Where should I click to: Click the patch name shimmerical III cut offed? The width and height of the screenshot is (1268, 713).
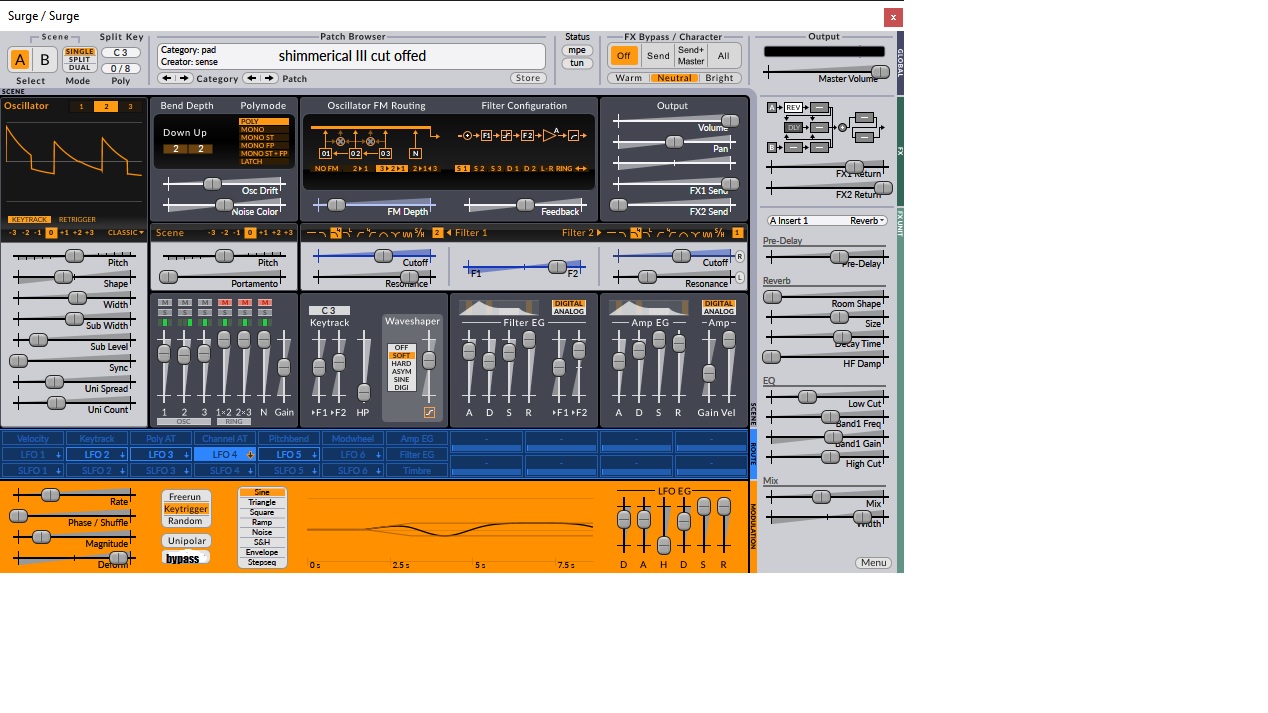[x=352, y=56]
